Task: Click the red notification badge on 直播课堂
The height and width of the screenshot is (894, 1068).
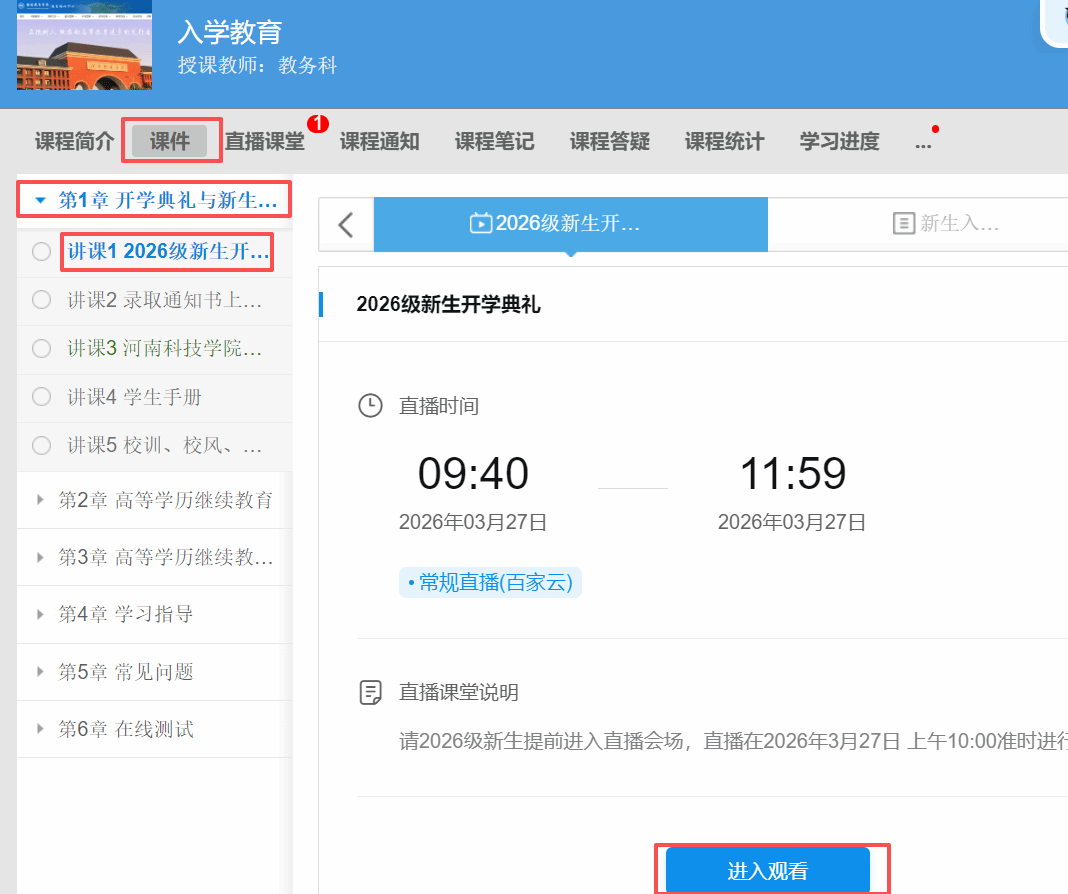Action: pyautogui.click(x=318, y=125)
